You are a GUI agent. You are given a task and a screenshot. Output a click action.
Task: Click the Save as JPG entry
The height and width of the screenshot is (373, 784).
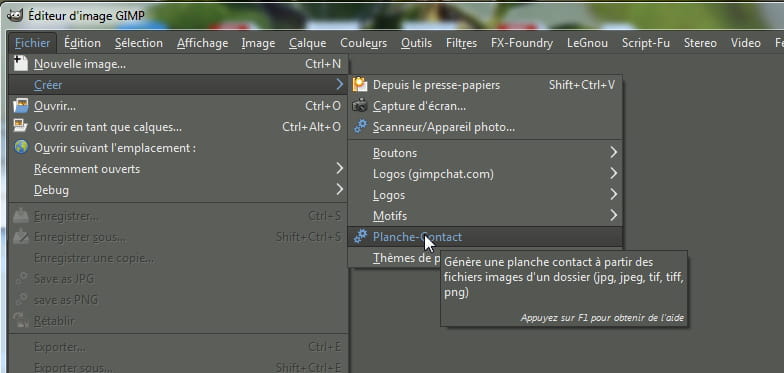point(178,279)
